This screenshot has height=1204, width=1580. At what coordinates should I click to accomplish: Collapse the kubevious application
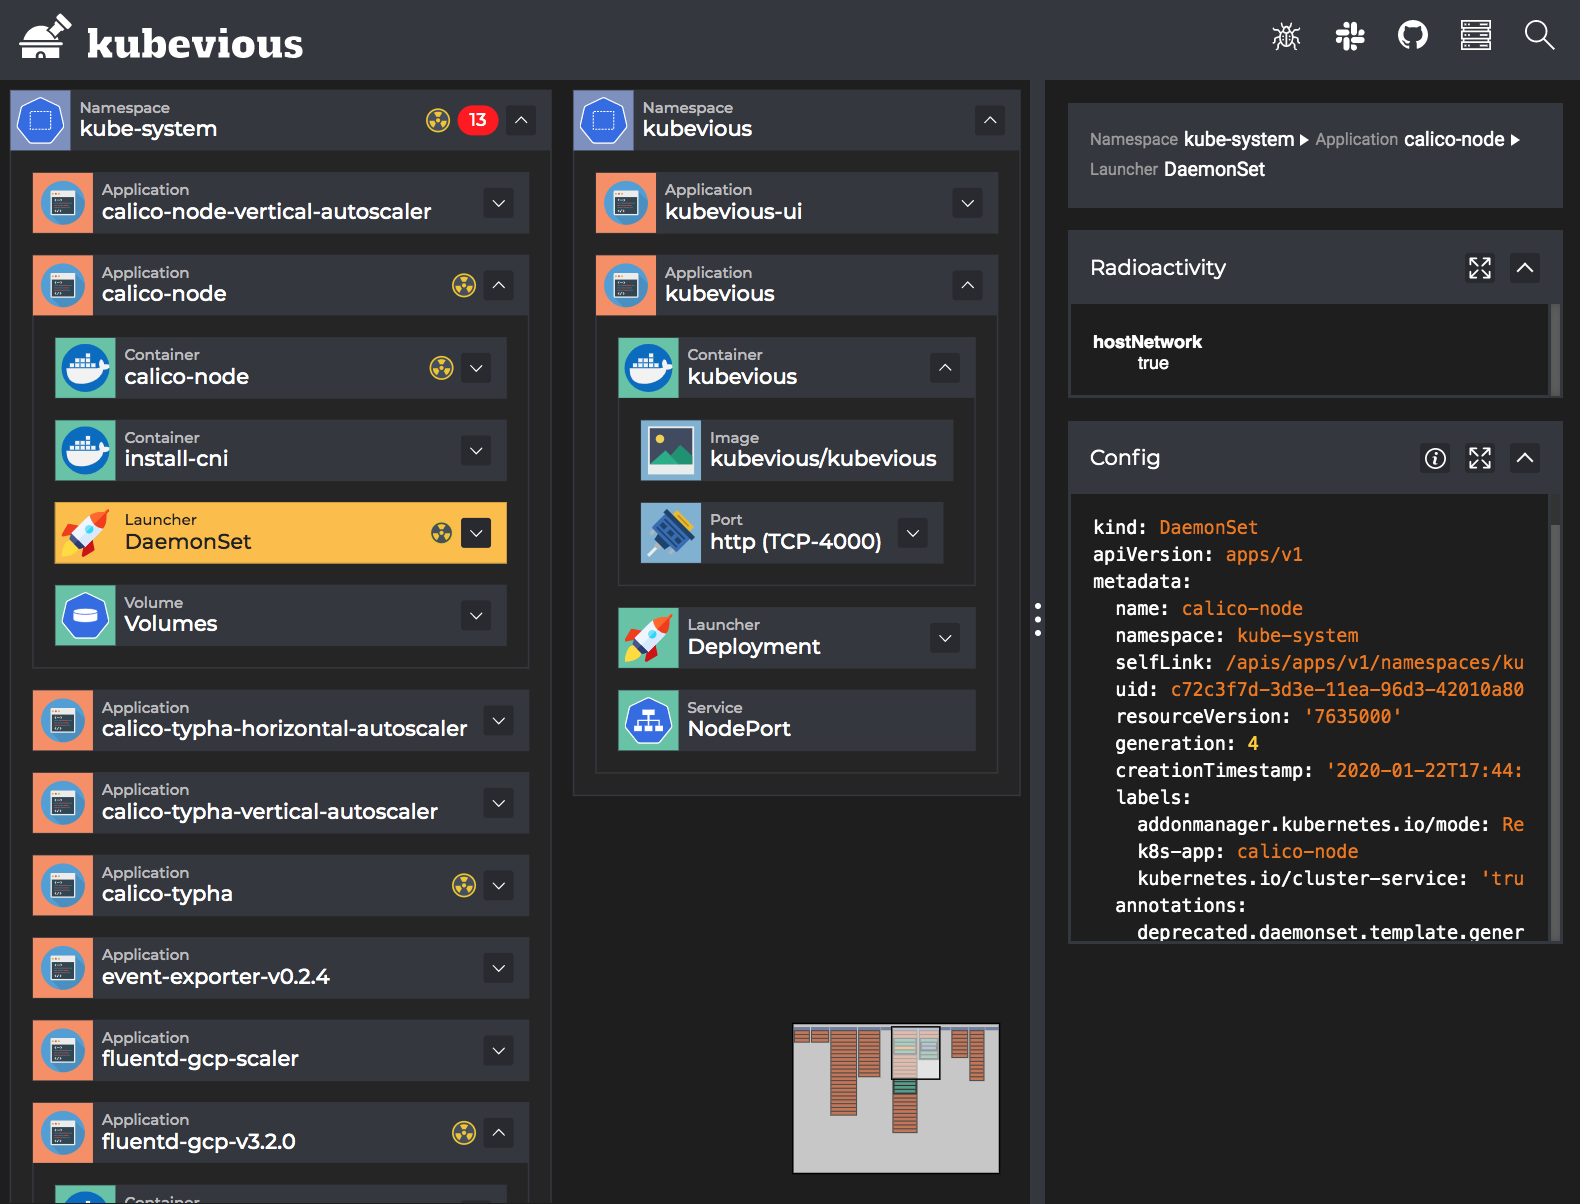pyautogui.click(x=968, y=286)
